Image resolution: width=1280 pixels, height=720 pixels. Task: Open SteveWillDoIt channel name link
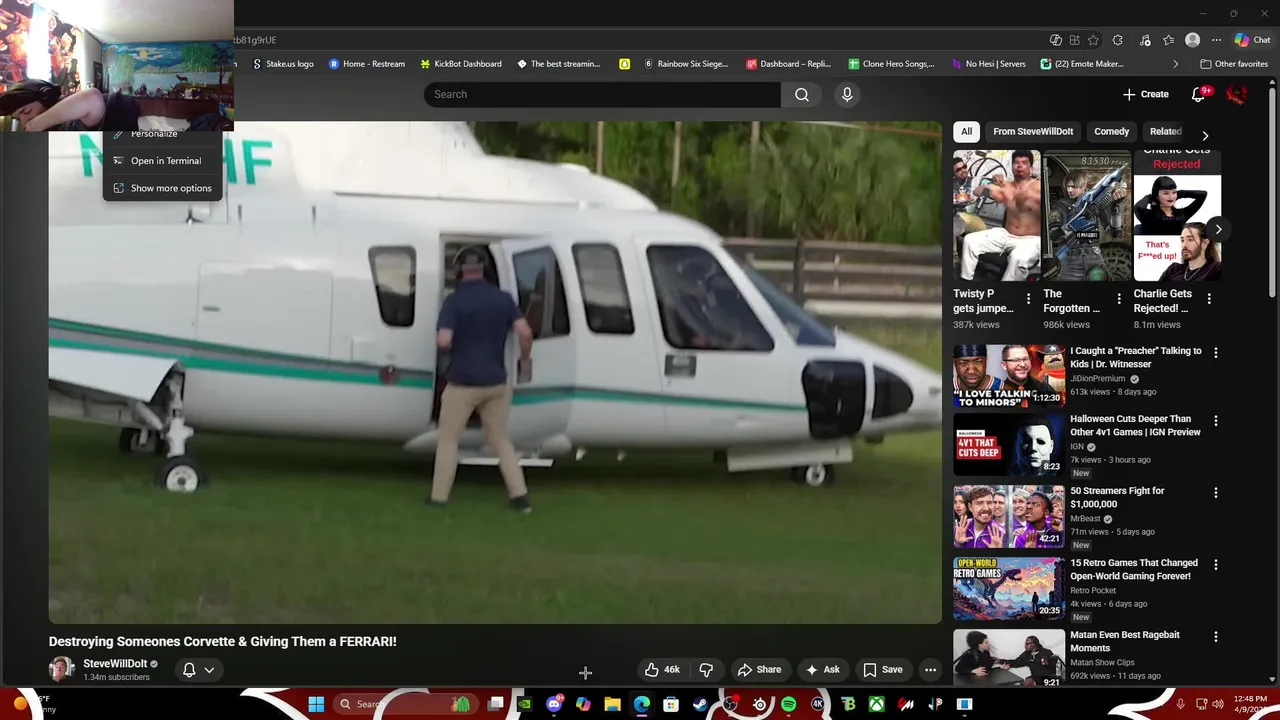click(x=115, y=664)
